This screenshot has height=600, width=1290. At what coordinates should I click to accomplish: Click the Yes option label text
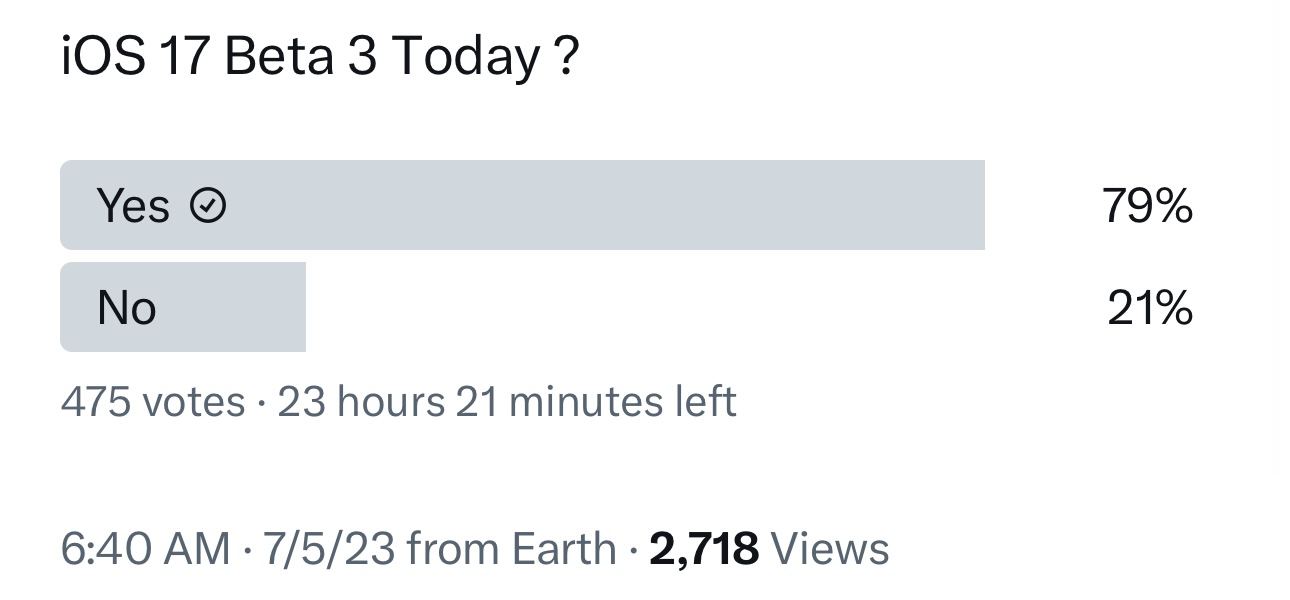coord(133,206)
